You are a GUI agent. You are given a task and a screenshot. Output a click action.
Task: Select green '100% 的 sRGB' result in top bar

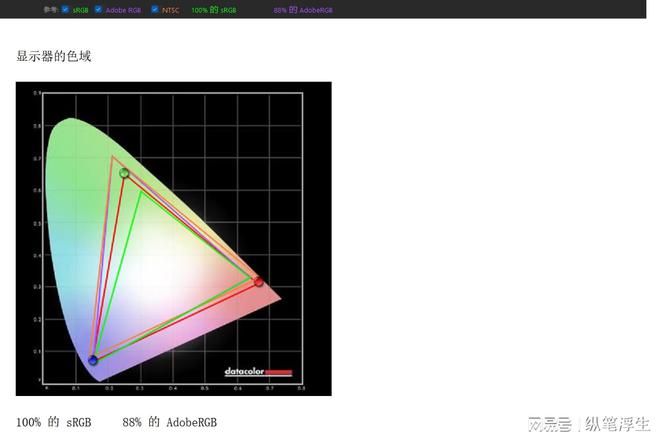click(214, 10)
